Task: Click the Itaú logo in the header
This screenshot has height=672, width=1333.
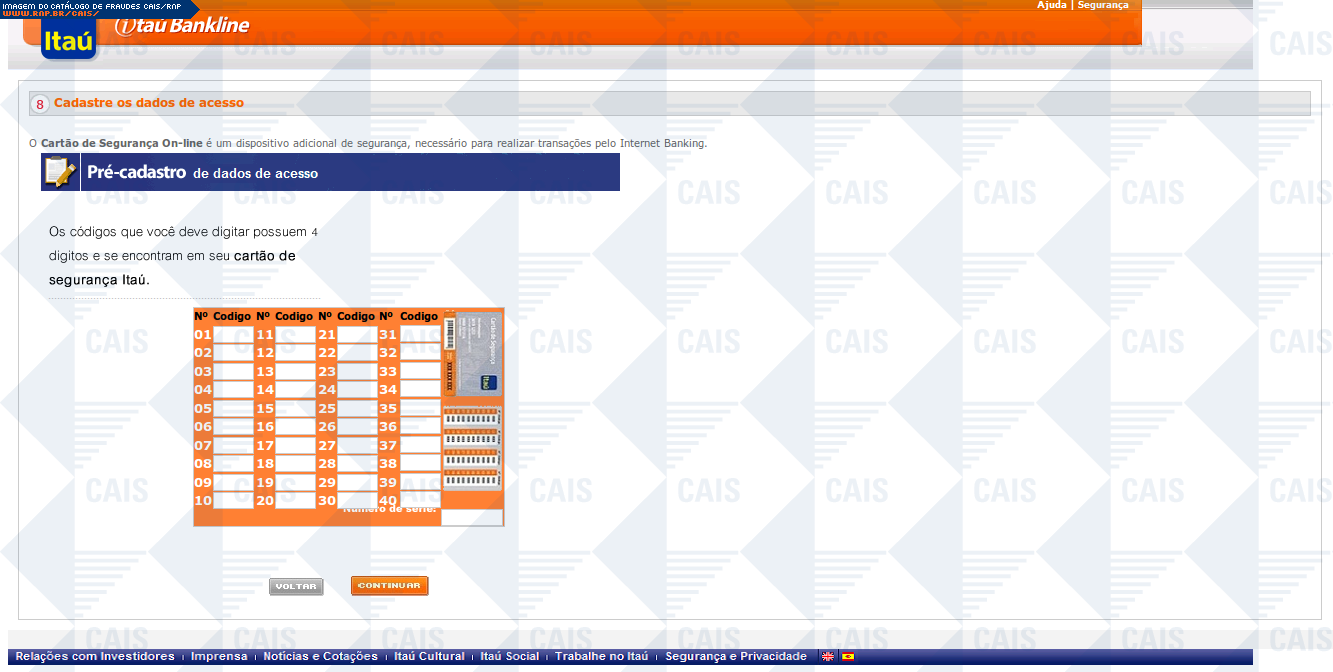Action: tap(69, 41)
